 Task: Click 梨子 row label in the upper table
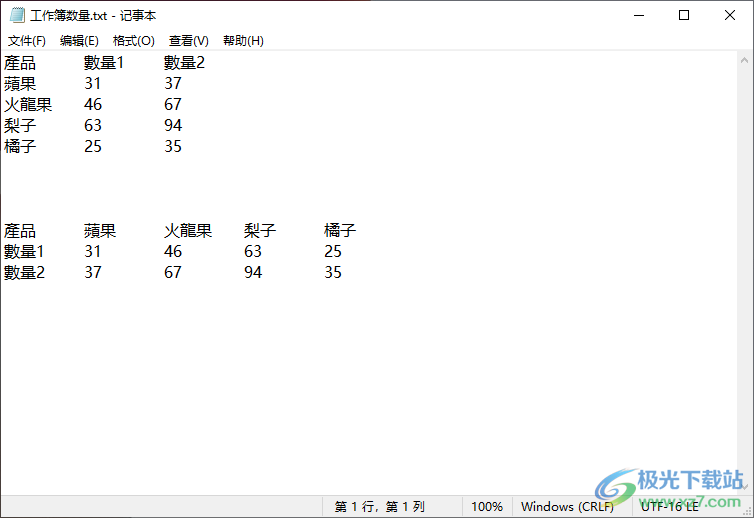pos(20,126)
